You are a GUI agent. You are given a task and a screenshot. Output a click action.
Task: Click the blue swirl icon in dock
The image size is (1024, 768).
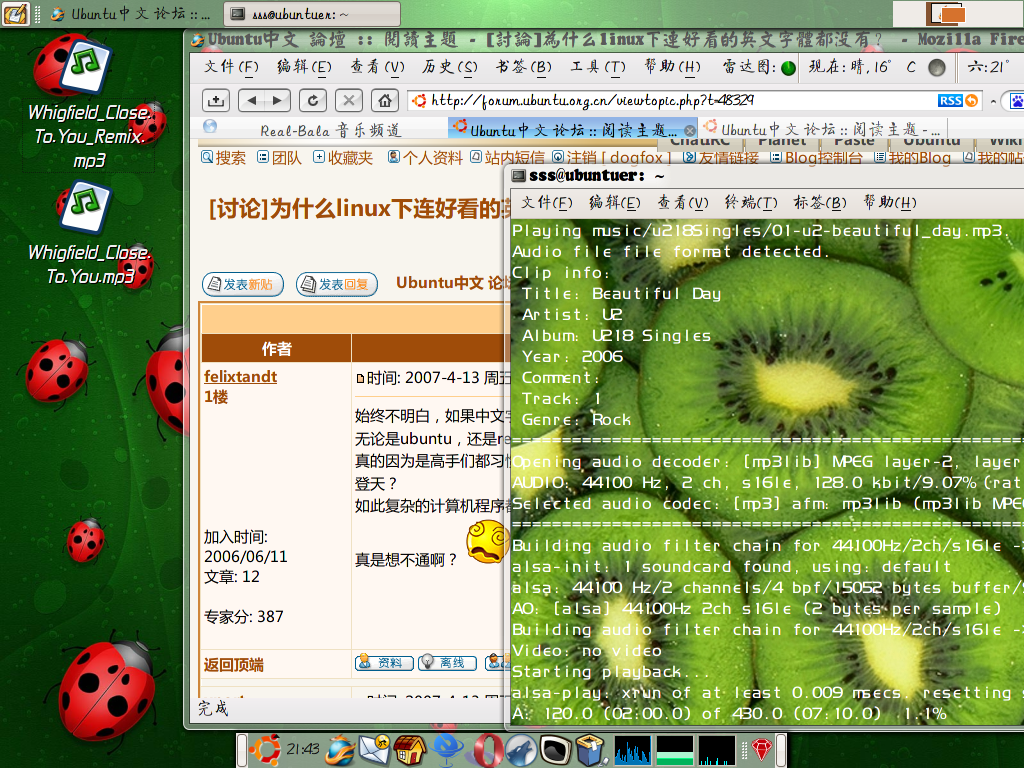coord(448,750)
